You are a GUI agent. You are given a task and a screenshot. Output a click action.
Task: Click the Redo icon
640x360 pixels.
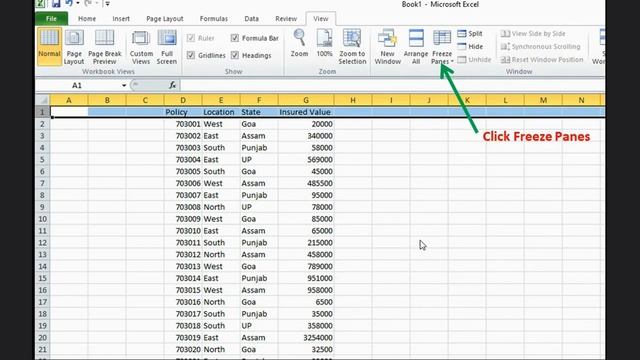click(88, 4)
